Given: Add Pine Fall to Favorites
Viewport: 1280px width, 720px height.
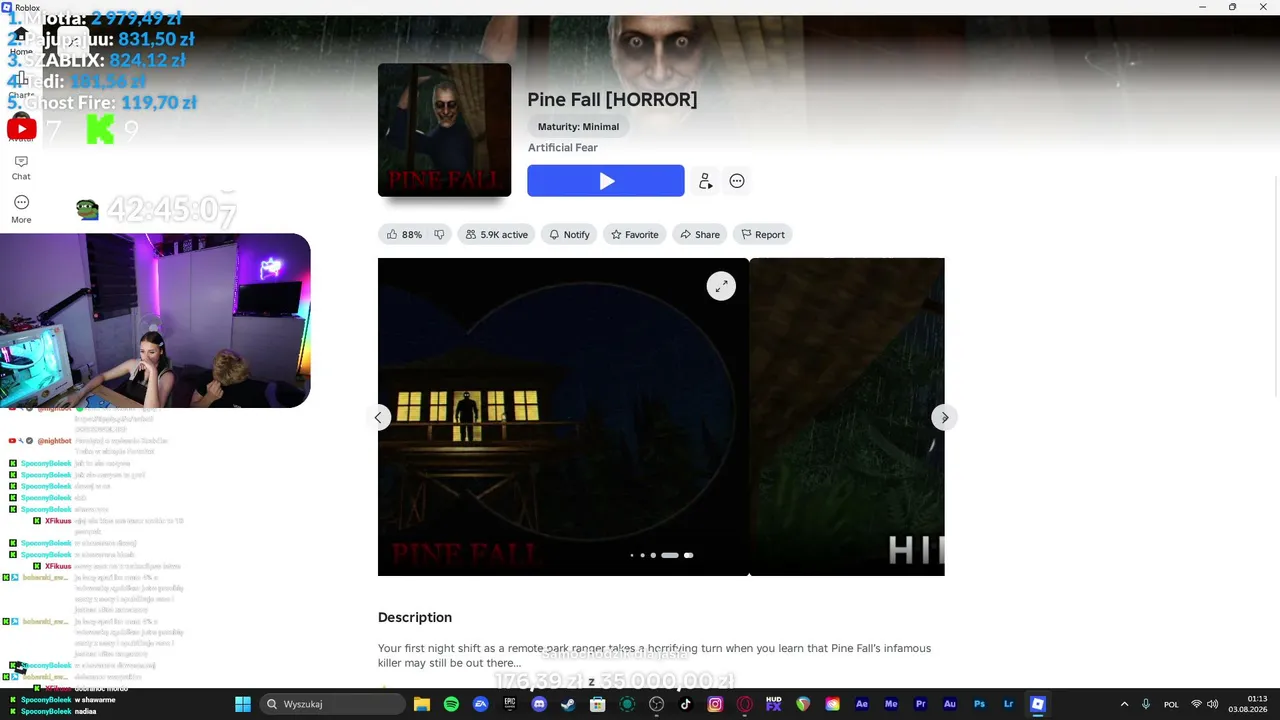Looking at the screenshot, I should click(635, 235).
